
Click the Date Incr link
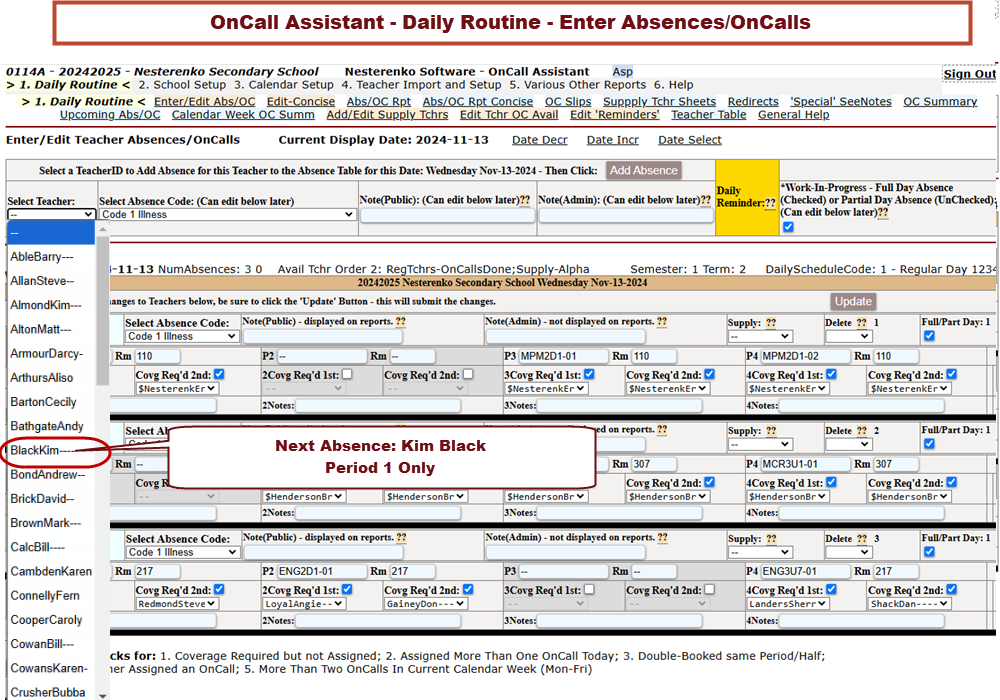[x=612, y=140]
